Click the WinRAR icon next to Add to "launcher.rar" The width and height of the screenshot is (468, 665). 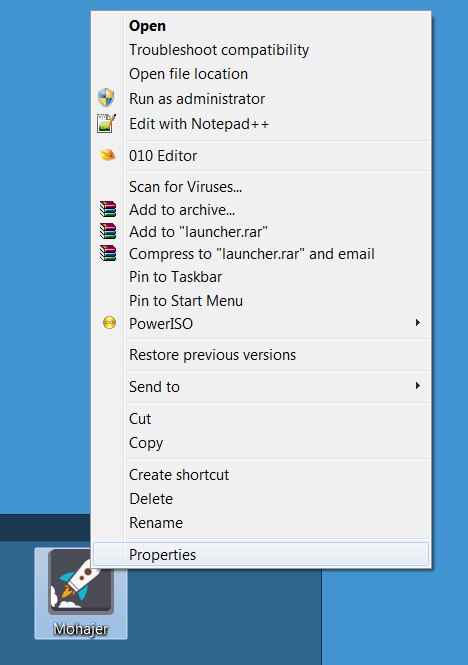click(108, 231)
